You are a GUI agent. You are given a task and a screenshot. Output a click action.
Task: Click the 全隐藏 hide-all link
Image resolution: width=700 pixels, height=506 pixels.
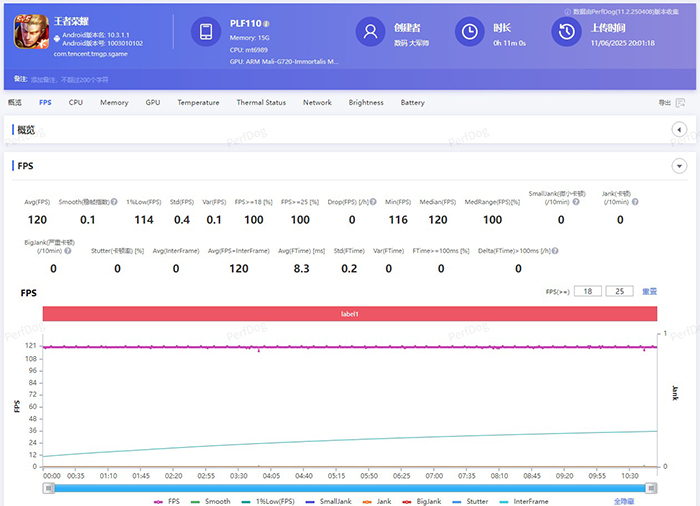(624, 501)
